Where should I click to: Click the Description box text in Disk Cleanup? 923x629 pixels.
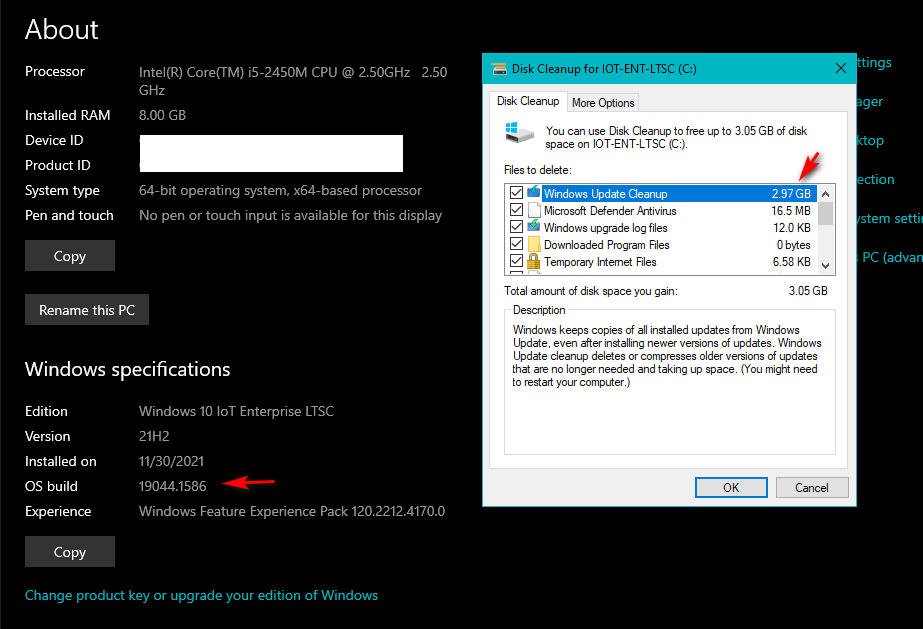666,356
